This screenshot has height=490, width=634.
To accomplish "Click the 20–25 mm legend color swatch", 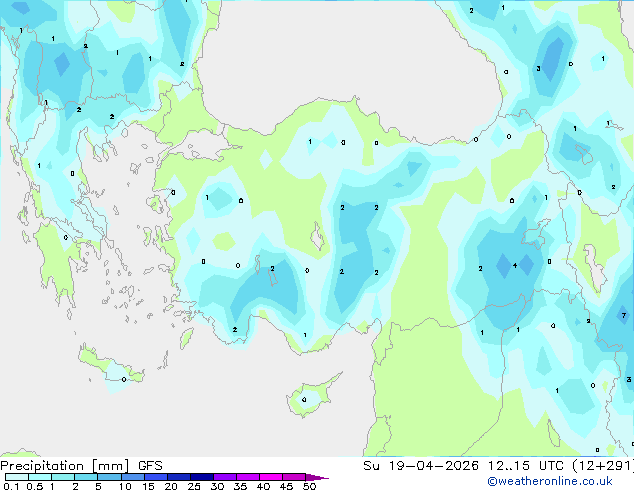I will pos(179,477).
